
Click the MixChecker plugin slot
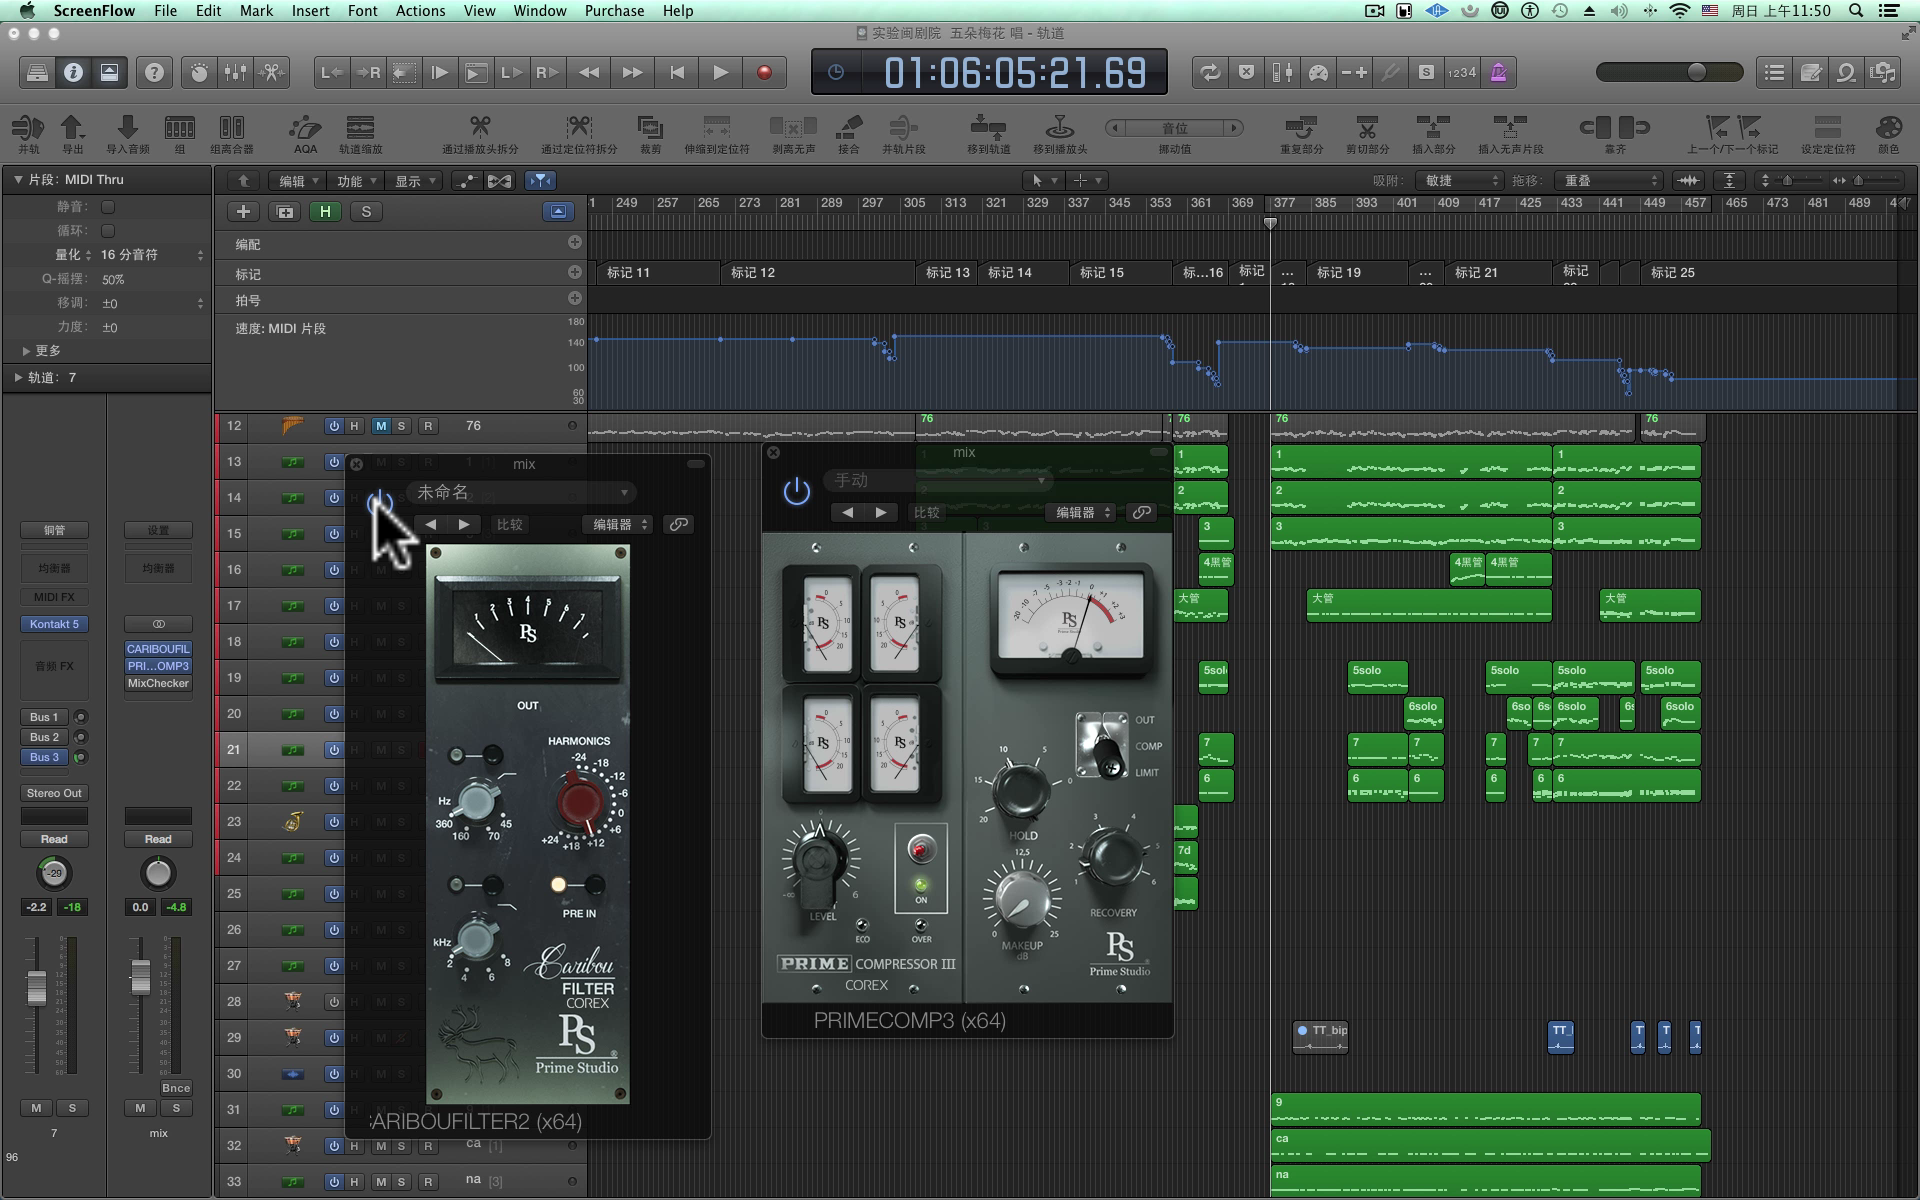[x=158, y=684]
